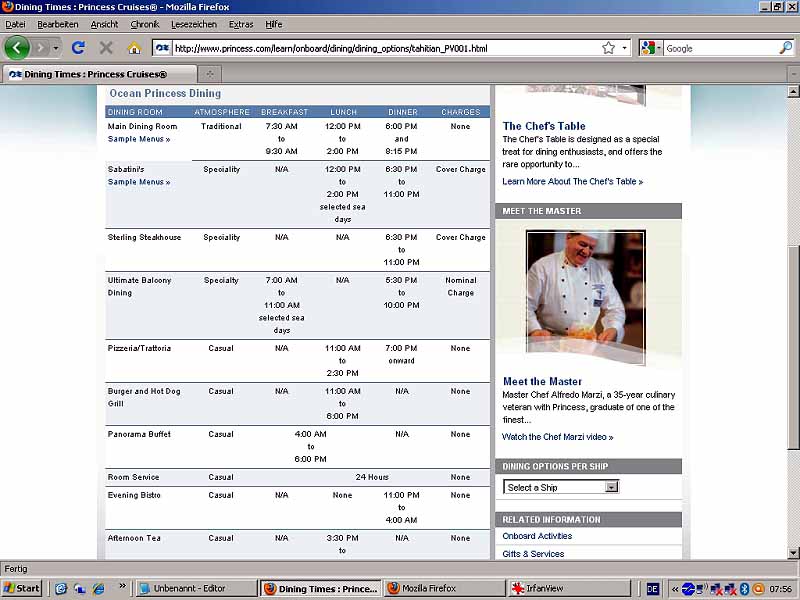Image resolution: width=800 pixels, height=600 pixels.
Task: Click the Pizzeria/Trattoria row name
Action: (139, 348)
